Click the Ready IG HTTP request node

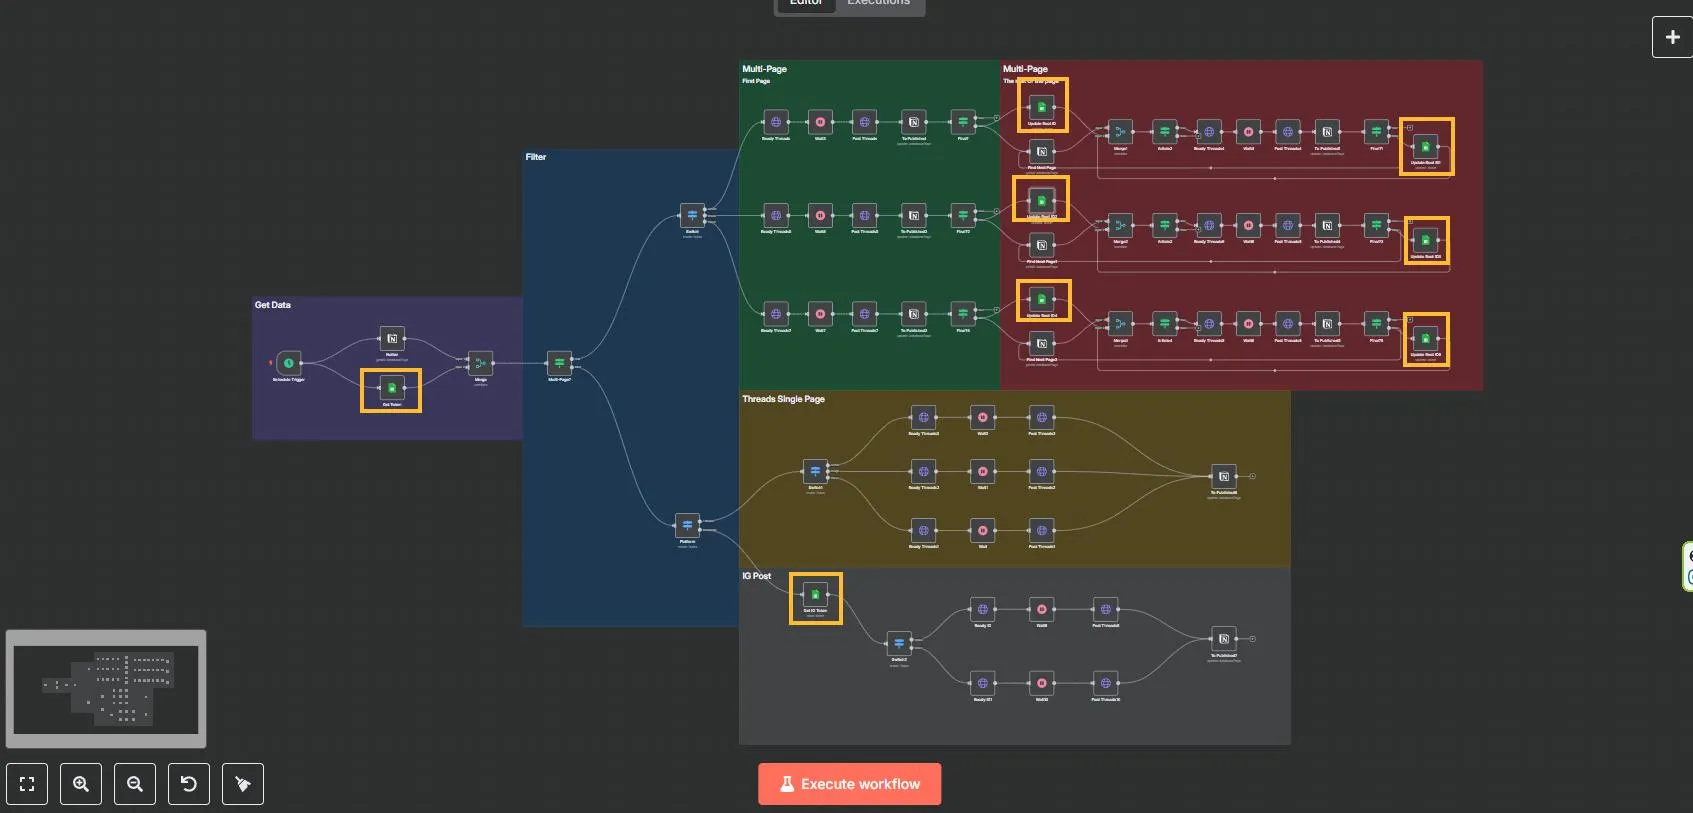(982, 609)
